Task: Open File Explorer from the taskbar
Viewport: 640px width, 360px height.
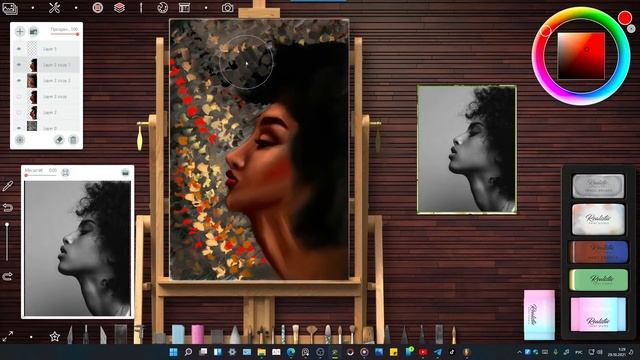Action: coord(262,352)
